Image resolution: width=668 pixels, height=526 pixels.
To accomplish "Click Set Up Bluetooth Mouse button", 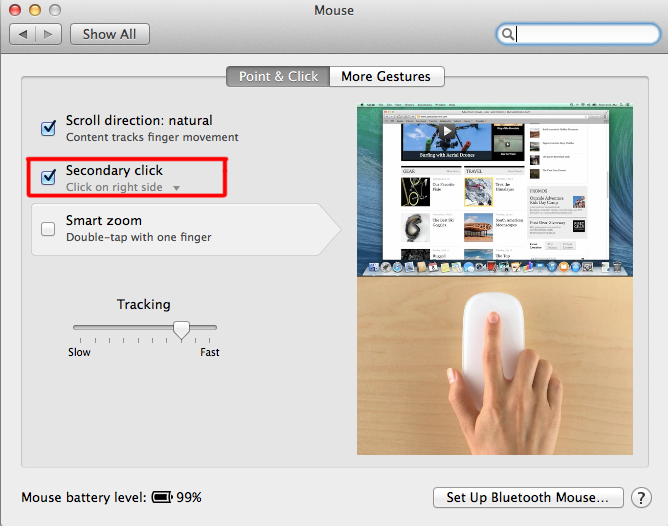I will click(528, 497).
